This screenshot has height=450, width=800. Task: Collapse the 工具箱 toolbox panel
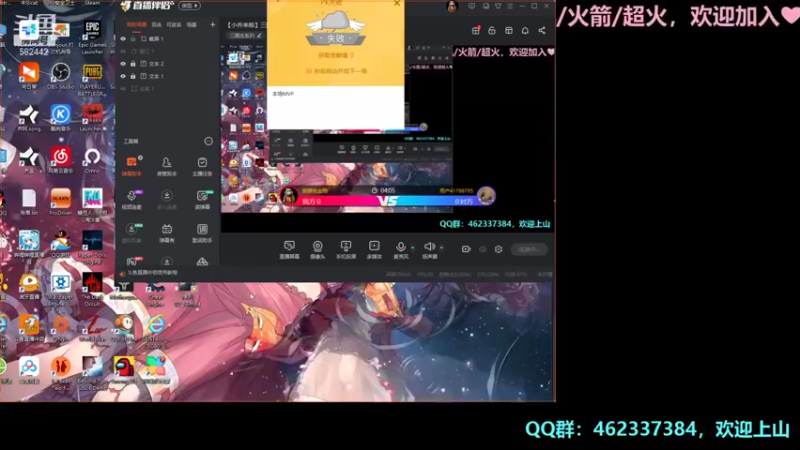point(208,141)
